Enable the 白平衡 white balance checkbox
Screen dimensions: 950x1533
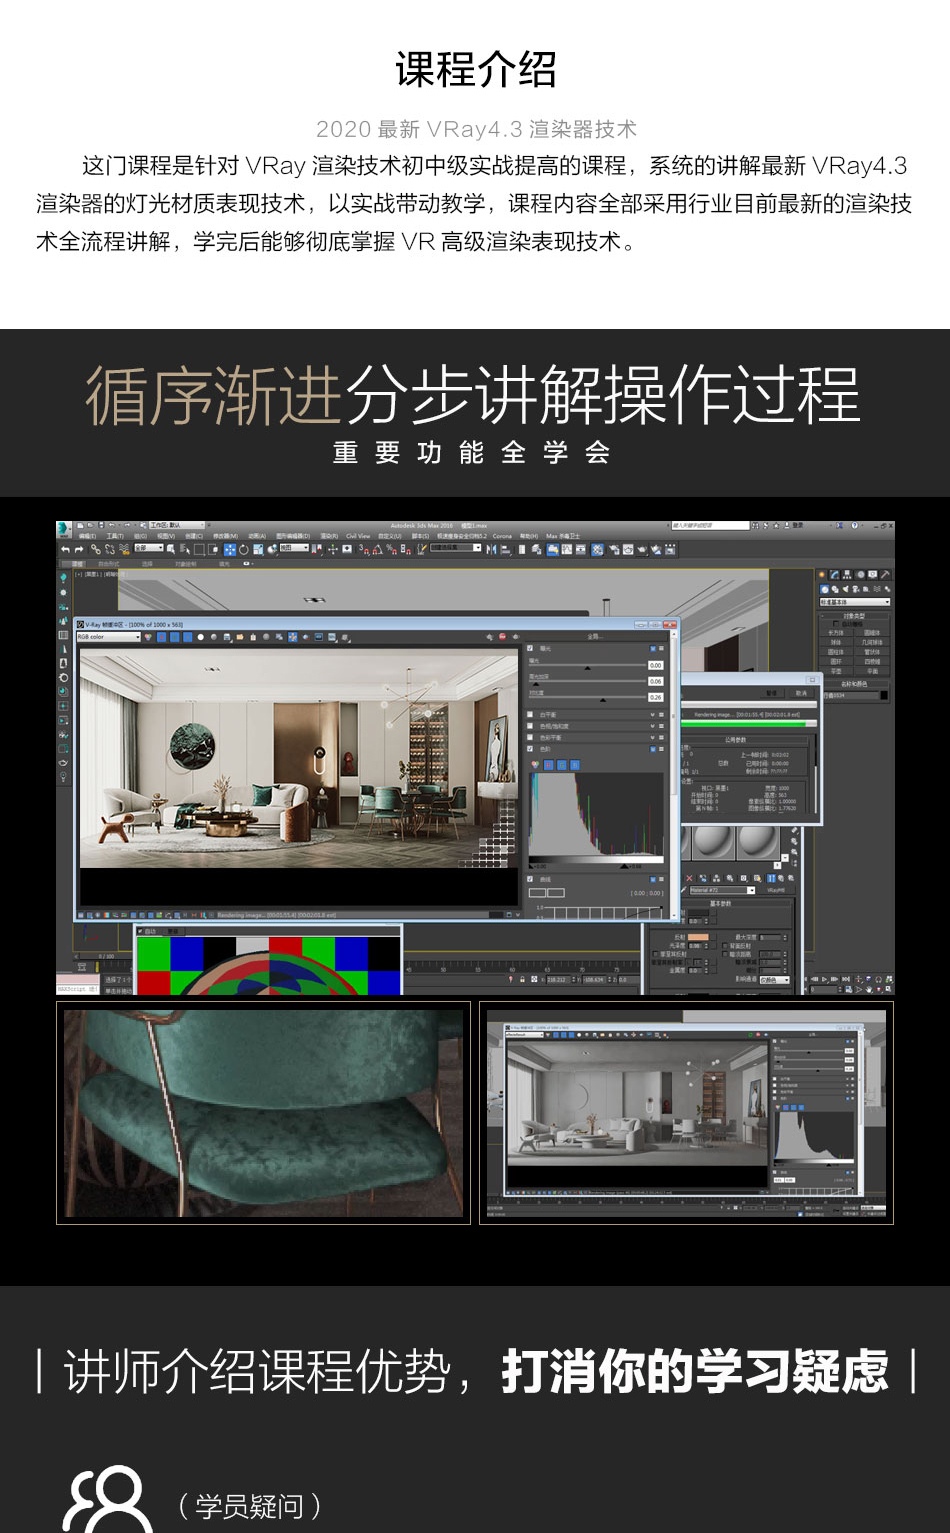[530, 715]
